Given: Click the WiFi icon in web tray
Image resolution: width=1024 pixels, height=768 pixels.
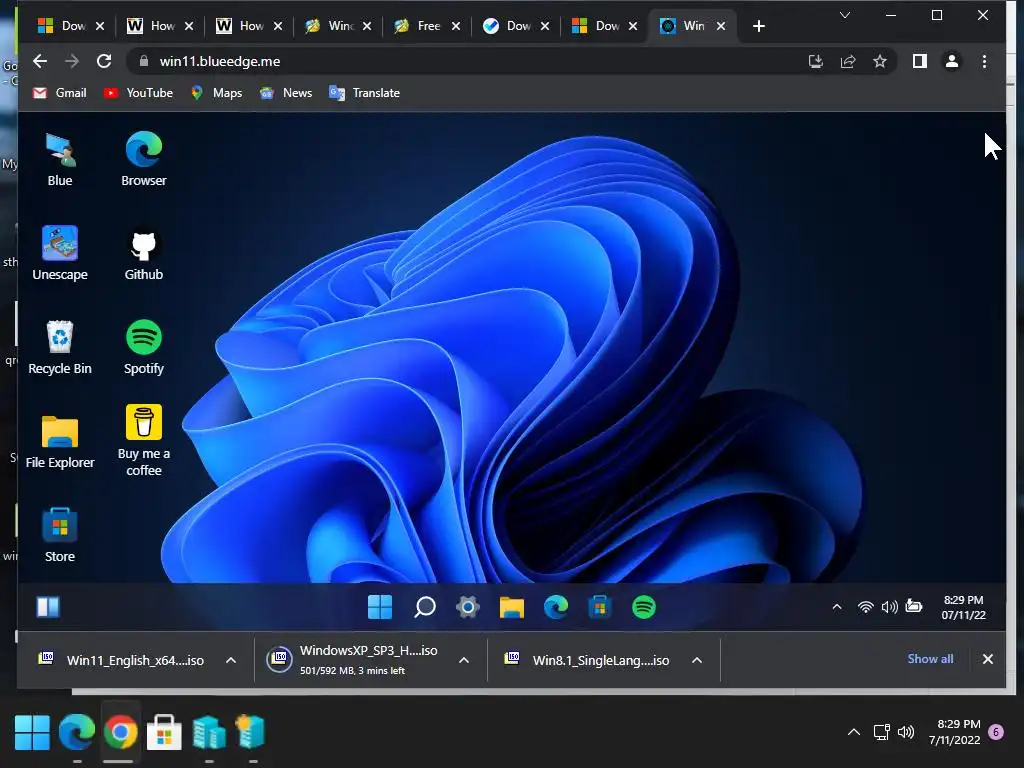Looking at the screenshot, I should pos(865,607).
